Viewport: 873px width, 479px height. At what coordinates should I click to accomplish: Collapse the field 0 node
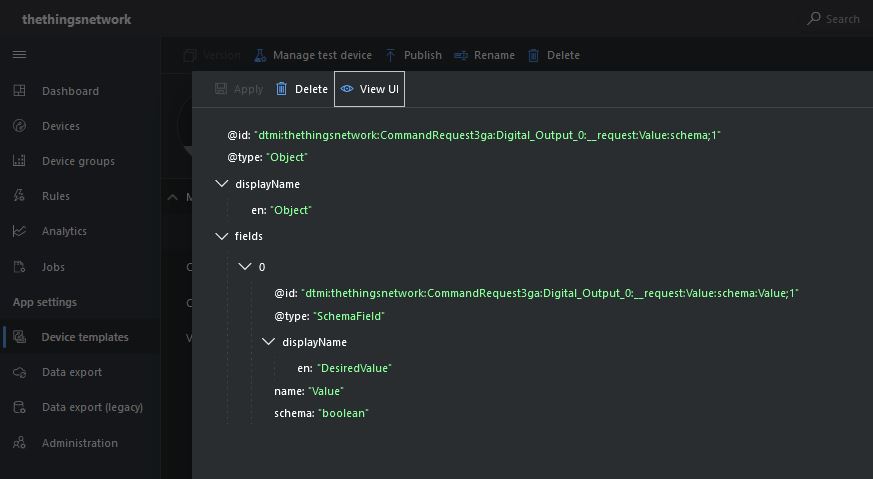(246, 267)
